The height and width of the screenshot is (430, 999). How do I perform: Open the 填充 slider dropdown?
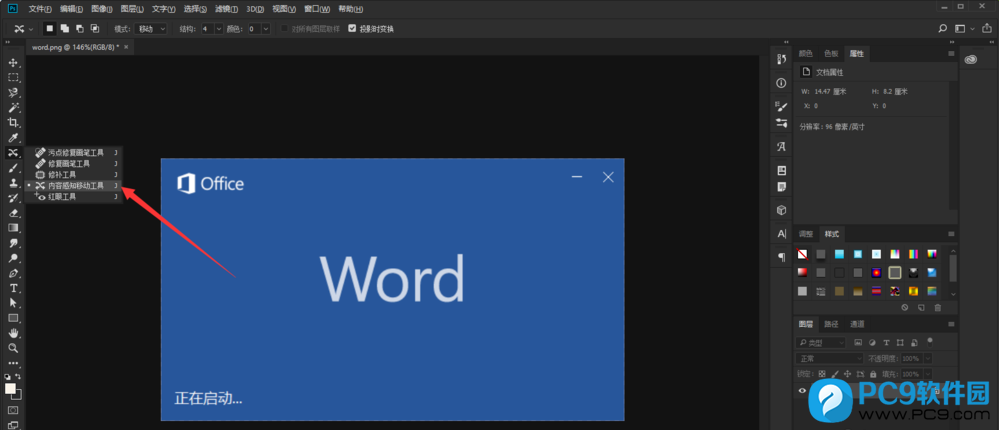click(x=928, y=374)
